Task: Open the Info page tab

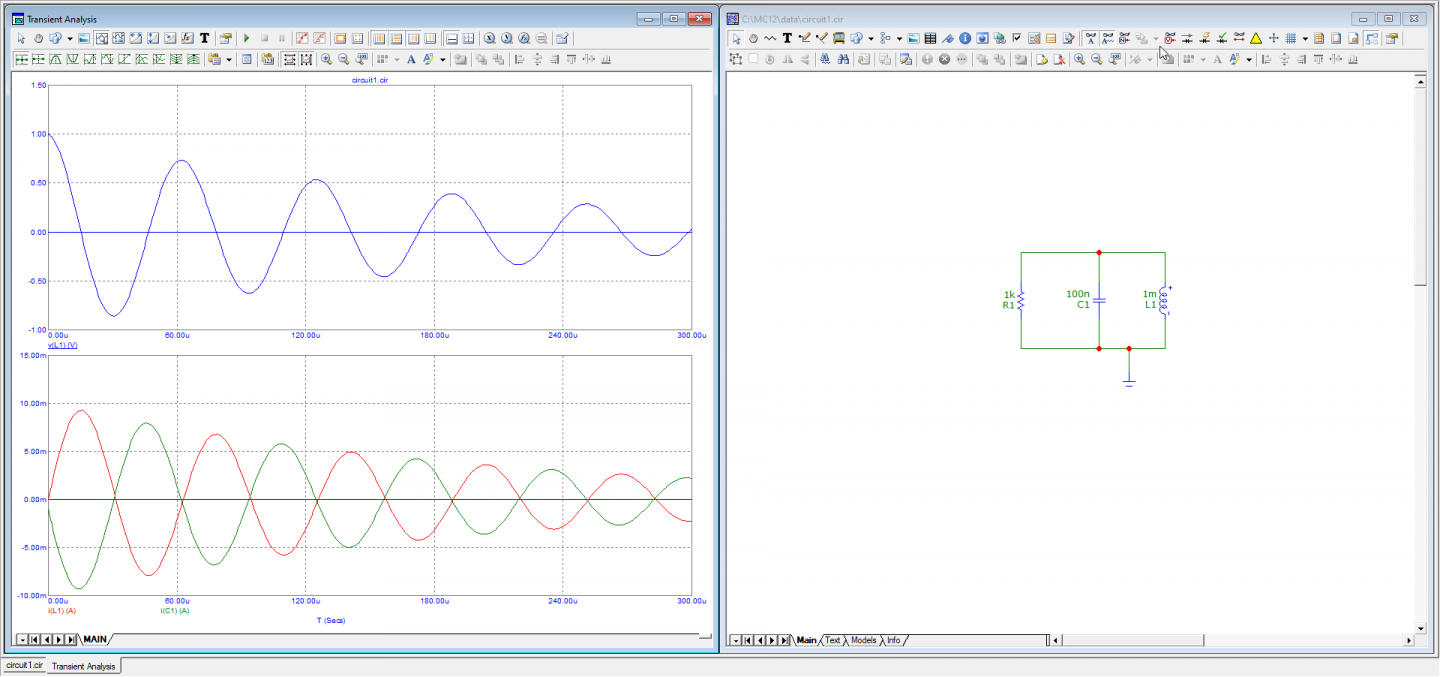Action: [894, 640]
